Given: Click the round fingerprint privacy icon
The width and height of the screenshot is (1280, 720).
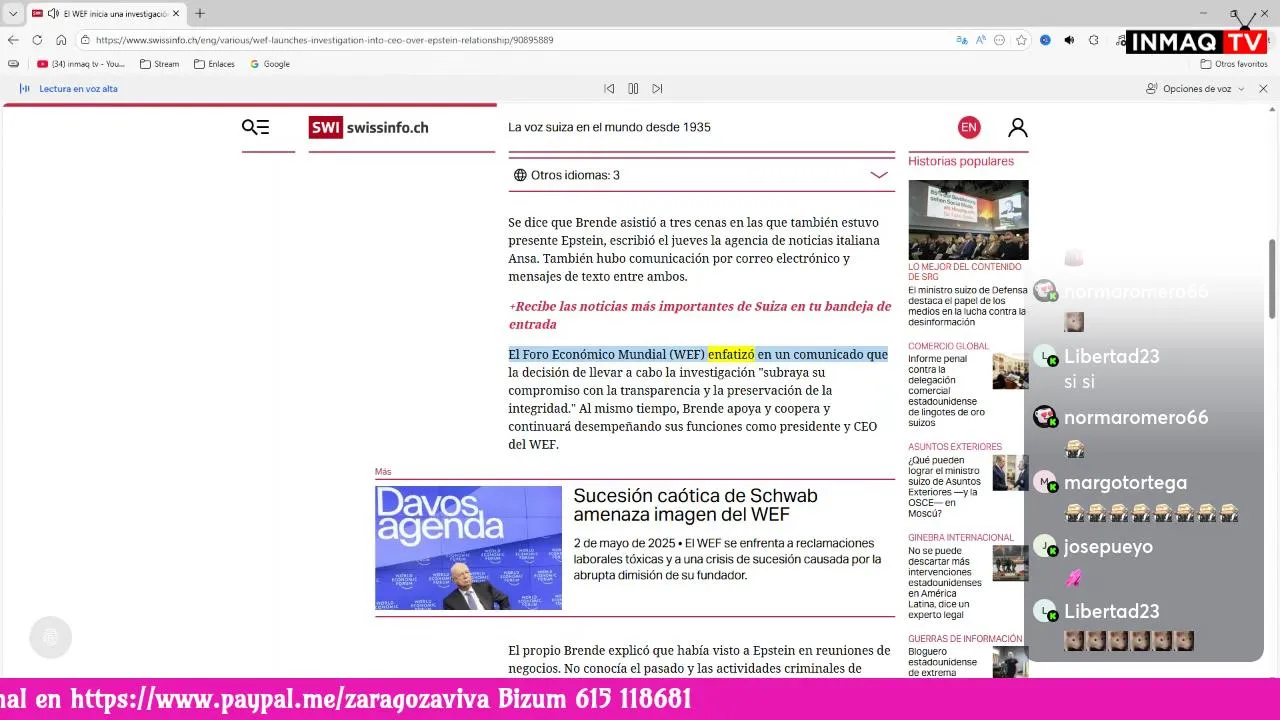Looking at the screenshot, I should click(x=51, y=637).
